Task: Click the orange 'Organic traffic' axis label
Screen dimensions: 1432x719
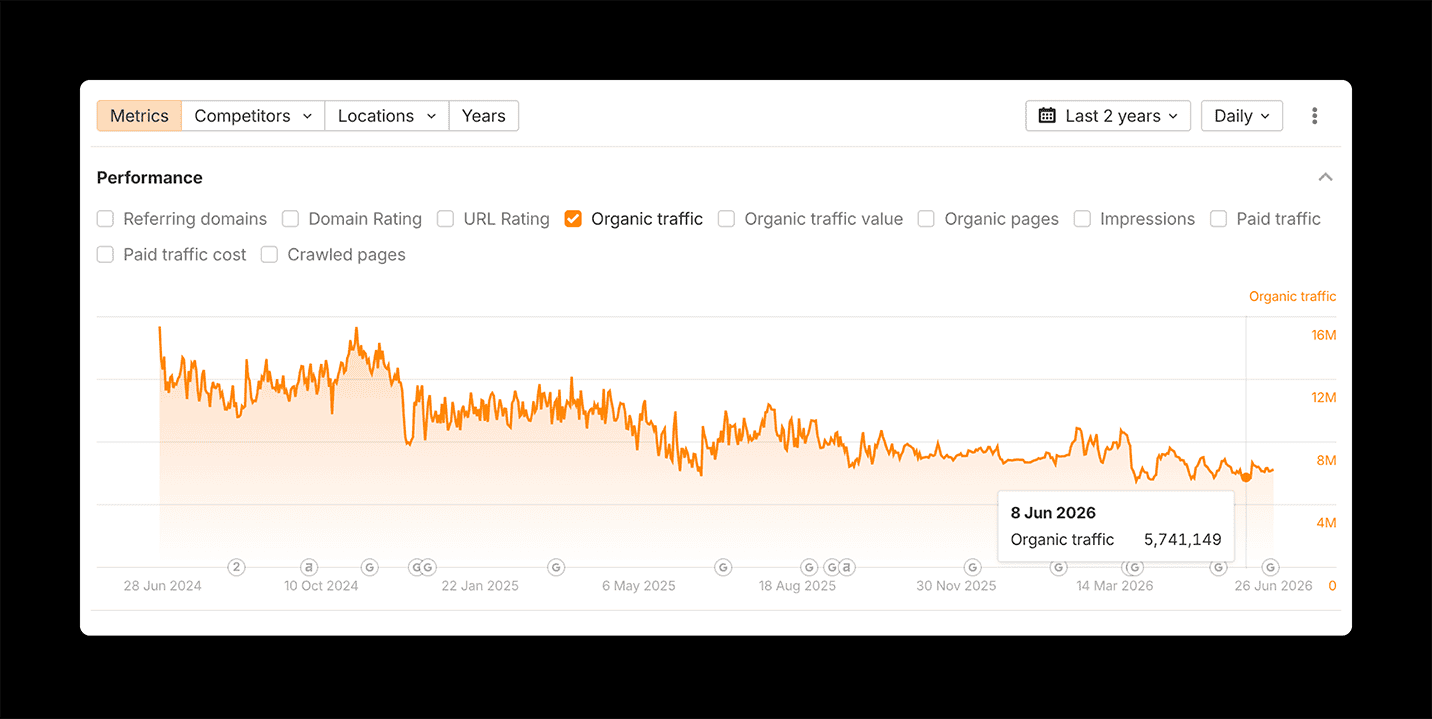Action: (1292, 297)
